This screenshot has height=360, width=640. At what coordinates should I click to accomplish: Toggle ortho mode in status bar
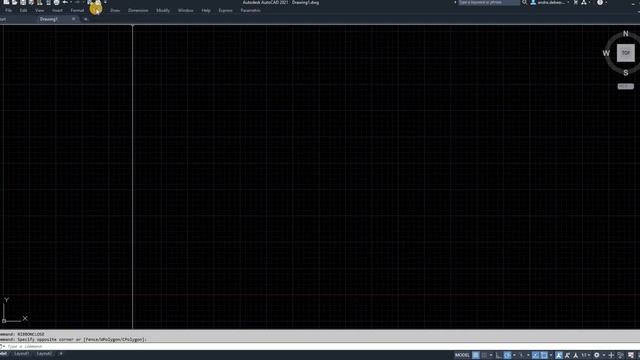498,355
